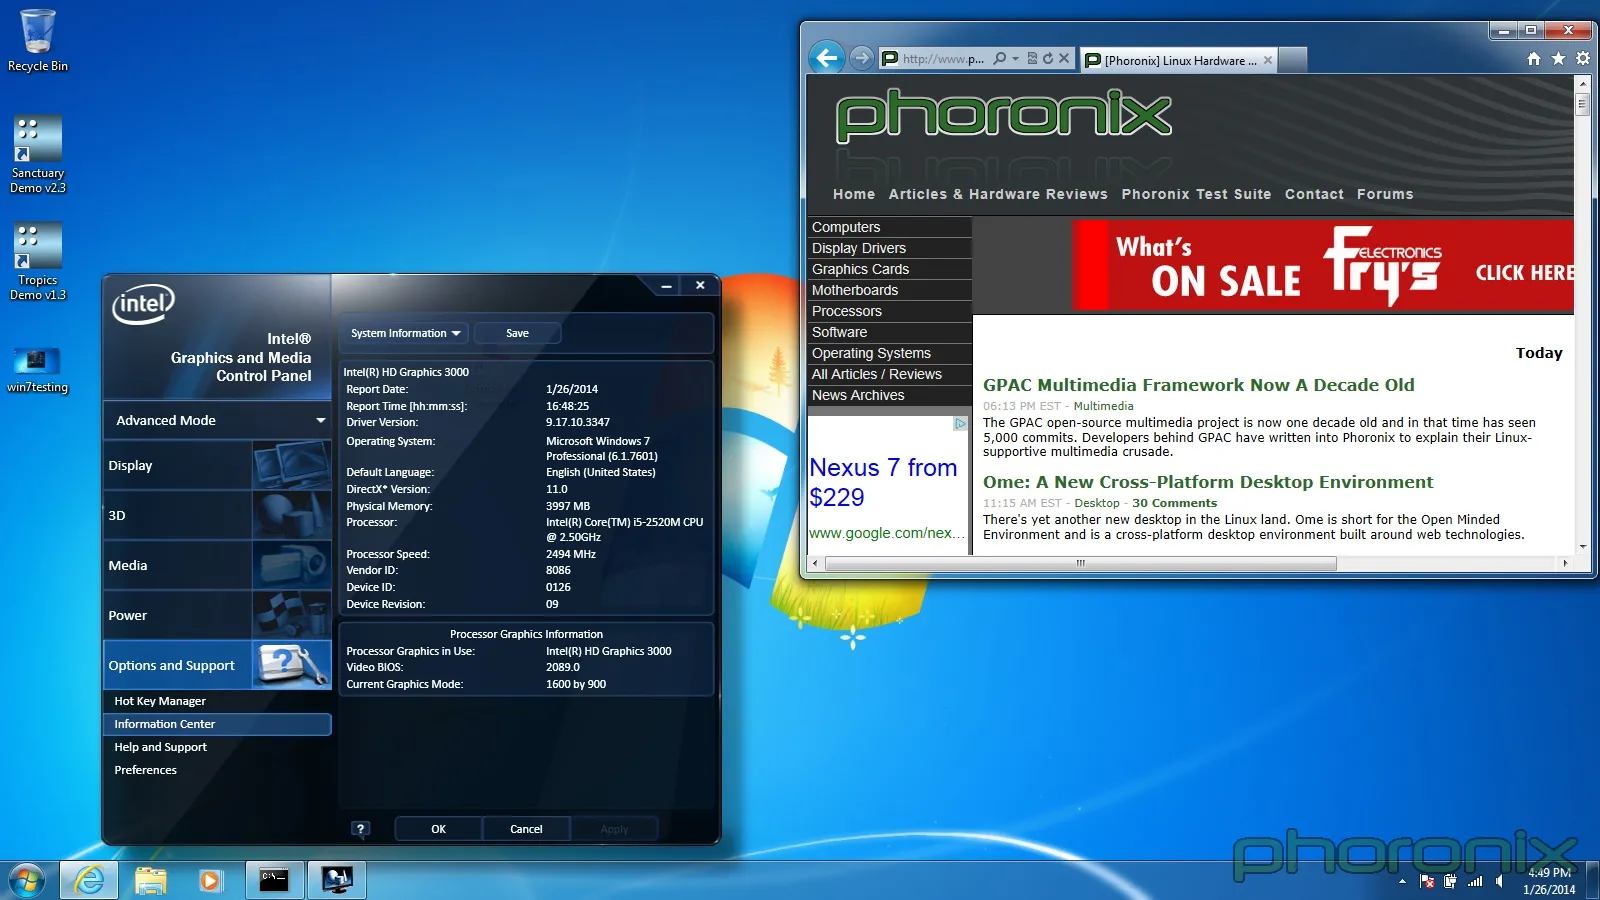Click the IE address bar URL field
Viewport: 1600px width, 900px height.
pos(944,59)
